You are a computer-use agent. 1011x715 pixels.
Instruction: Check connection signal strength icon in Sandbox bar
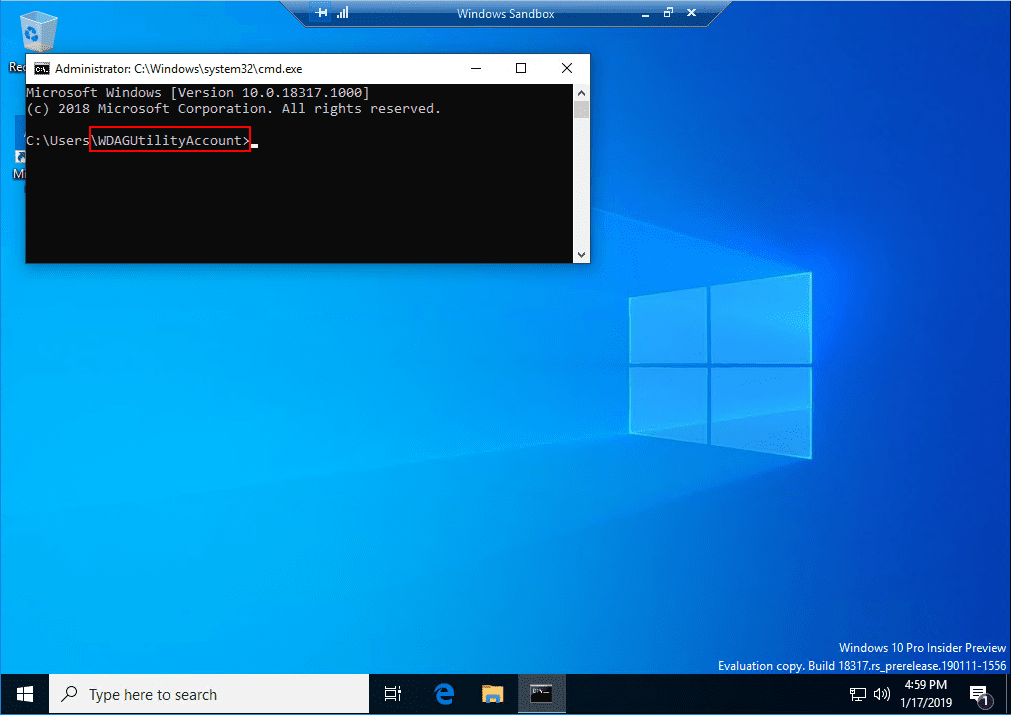342,13
